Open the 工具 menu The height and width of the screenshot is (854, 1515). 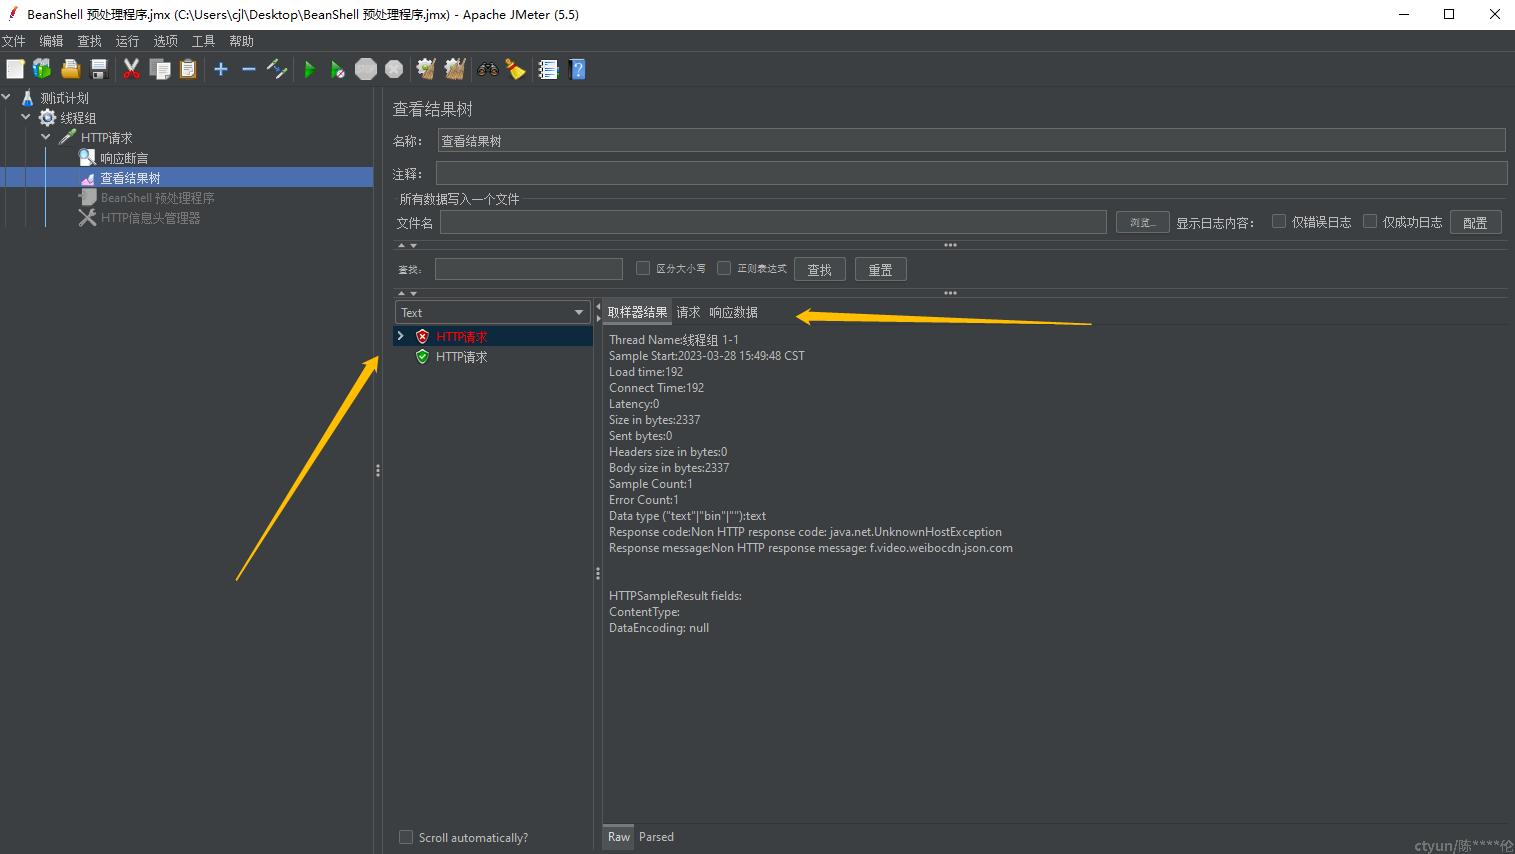click(203, 41)
